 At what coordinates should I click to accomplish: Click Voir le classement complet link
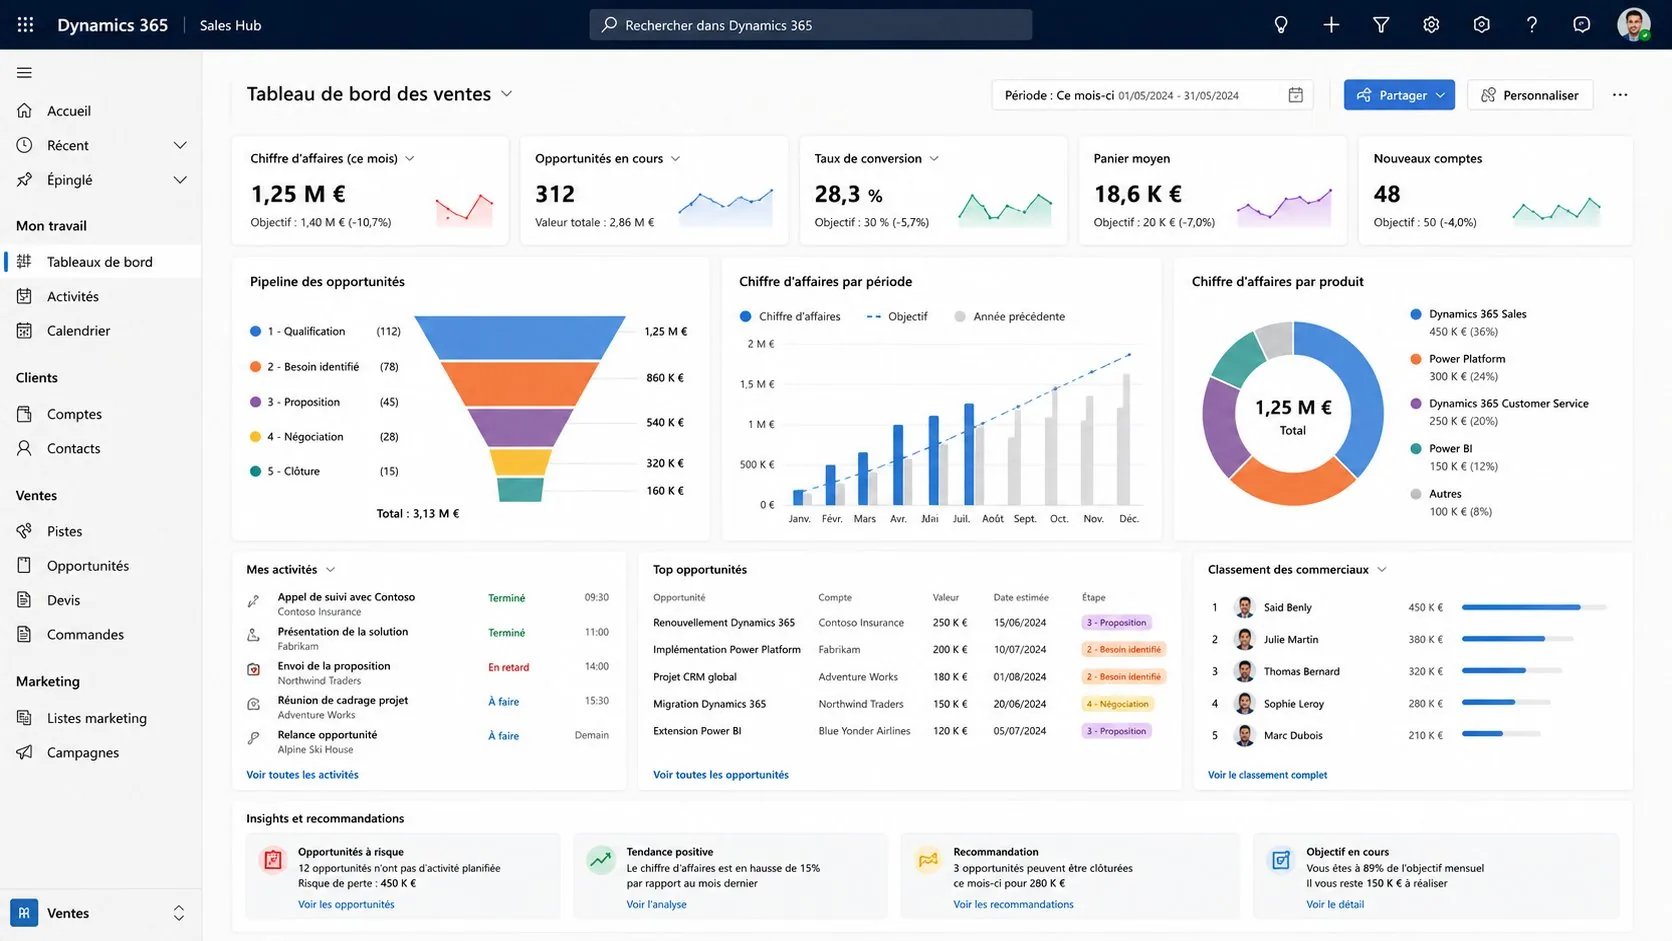pyautogui.click(x=1267, y=775)
